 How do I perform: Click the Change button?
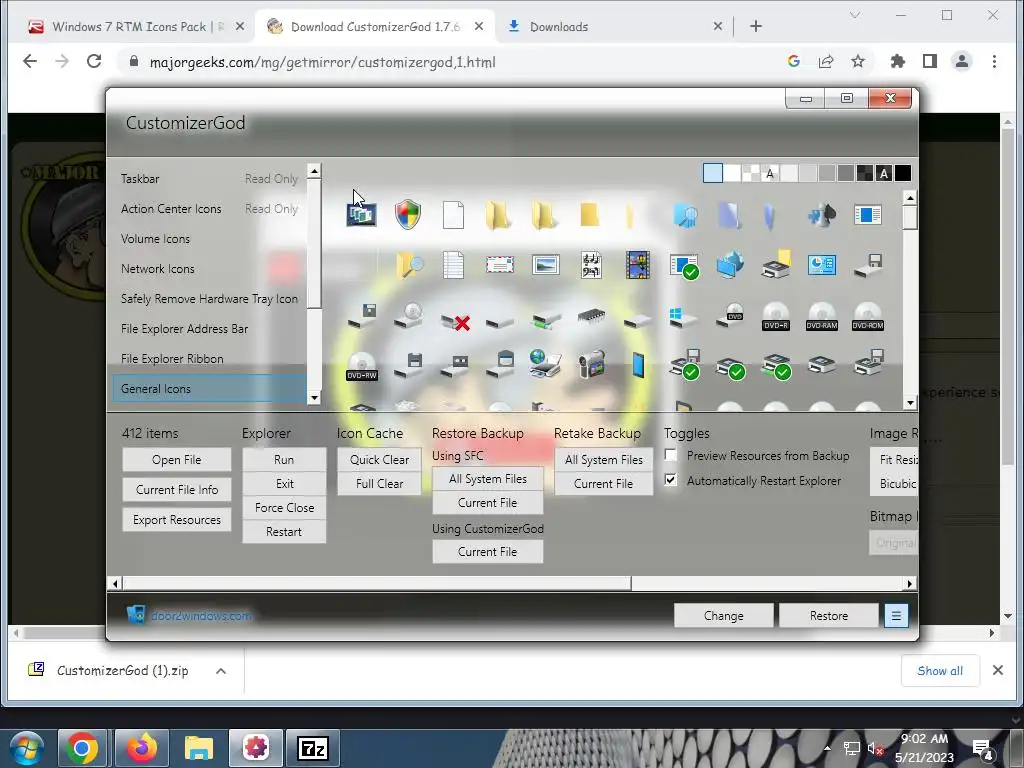pyautogui.click(x=724, y=616)
